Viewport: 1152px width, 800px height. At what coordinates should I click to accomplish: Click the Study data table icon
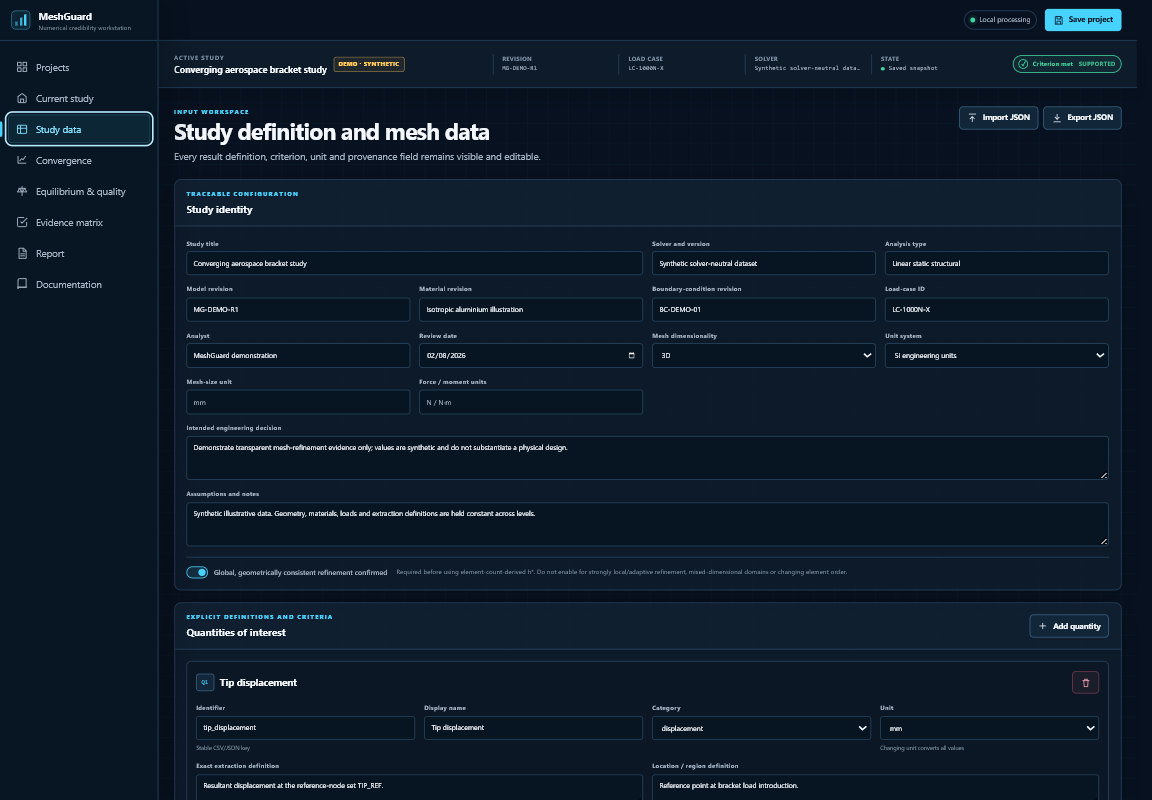tap(22, 129)
